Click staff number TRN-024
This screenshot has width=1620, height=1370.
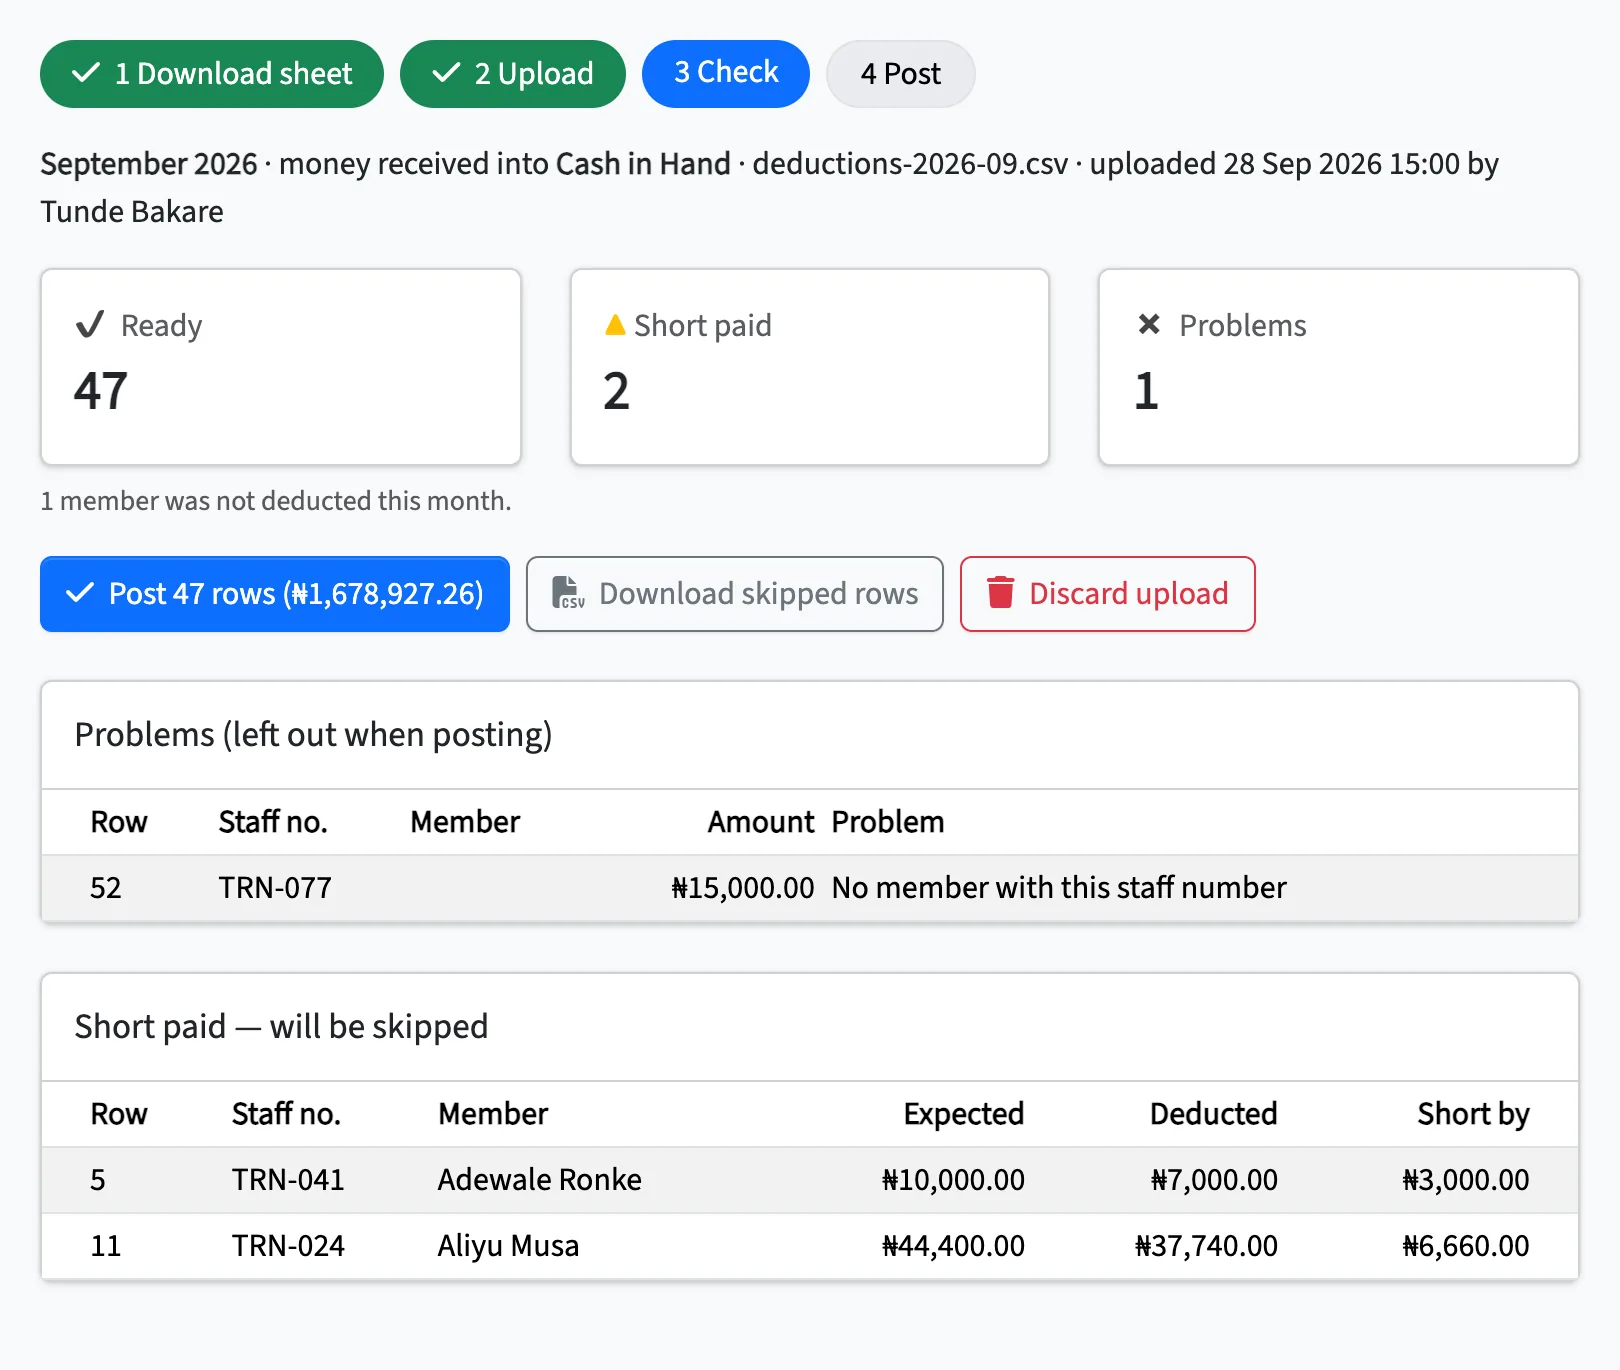point(288,1246)
